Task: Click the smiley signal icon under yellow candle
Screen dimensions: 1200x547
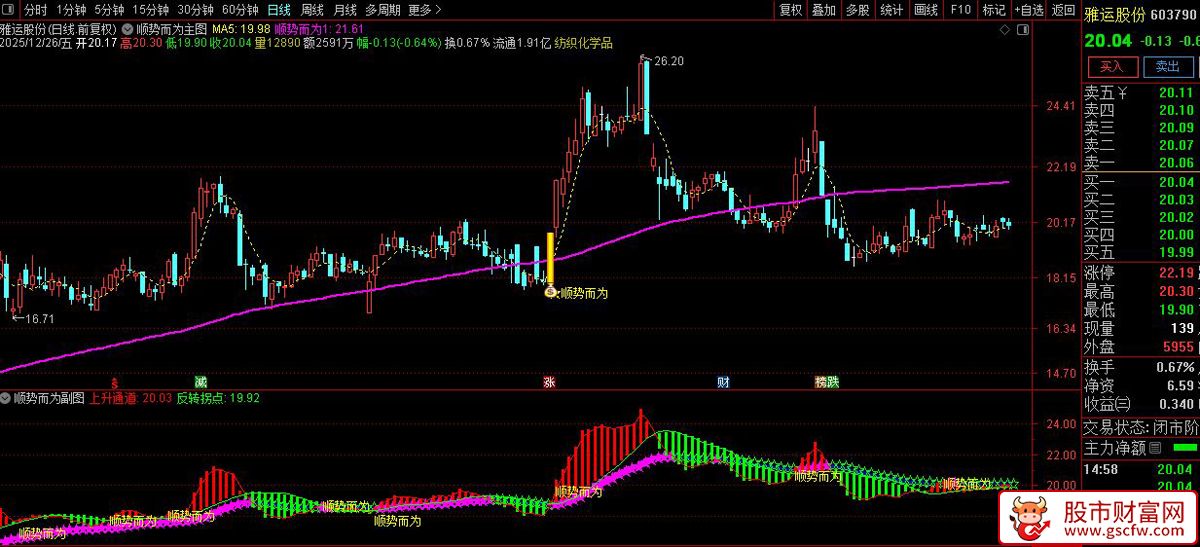Action: tap(549, 292)
